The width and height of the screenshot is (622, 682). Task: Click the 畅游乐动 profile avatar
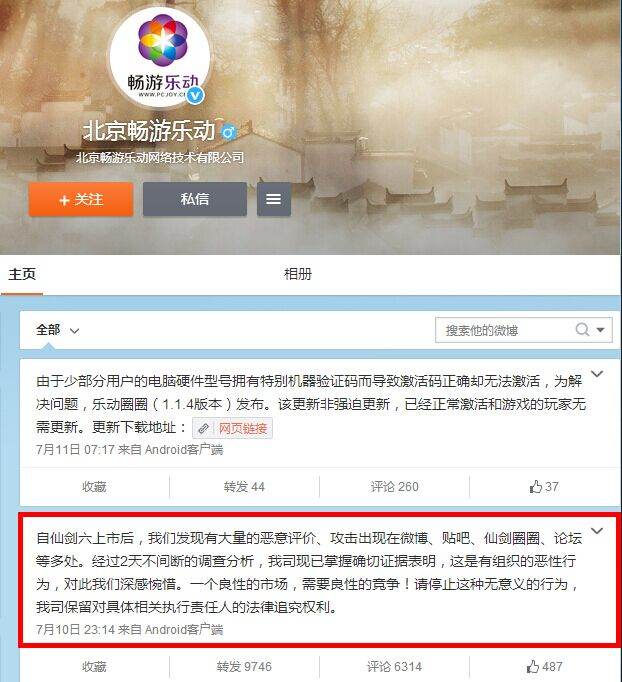coord(160,57)
